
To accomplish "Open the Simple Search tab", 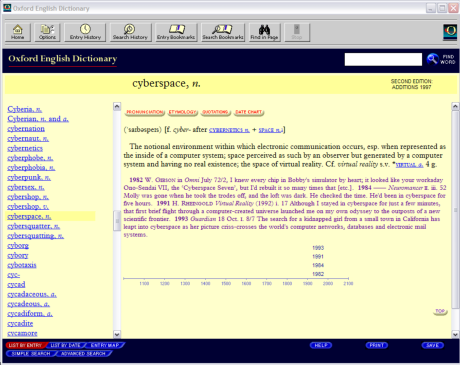I will pos(31,354).
